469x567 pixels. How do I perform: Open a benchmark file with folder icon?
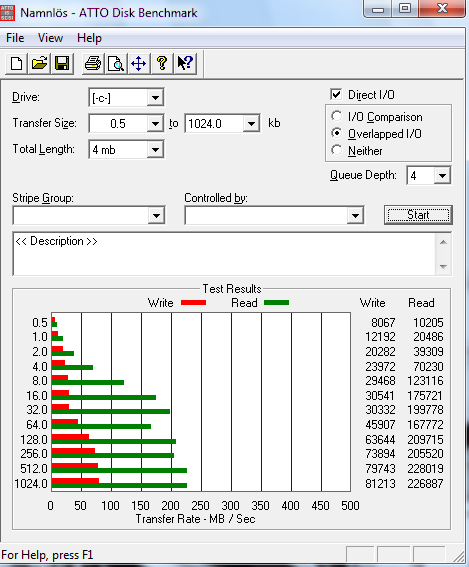click(39, 64)
